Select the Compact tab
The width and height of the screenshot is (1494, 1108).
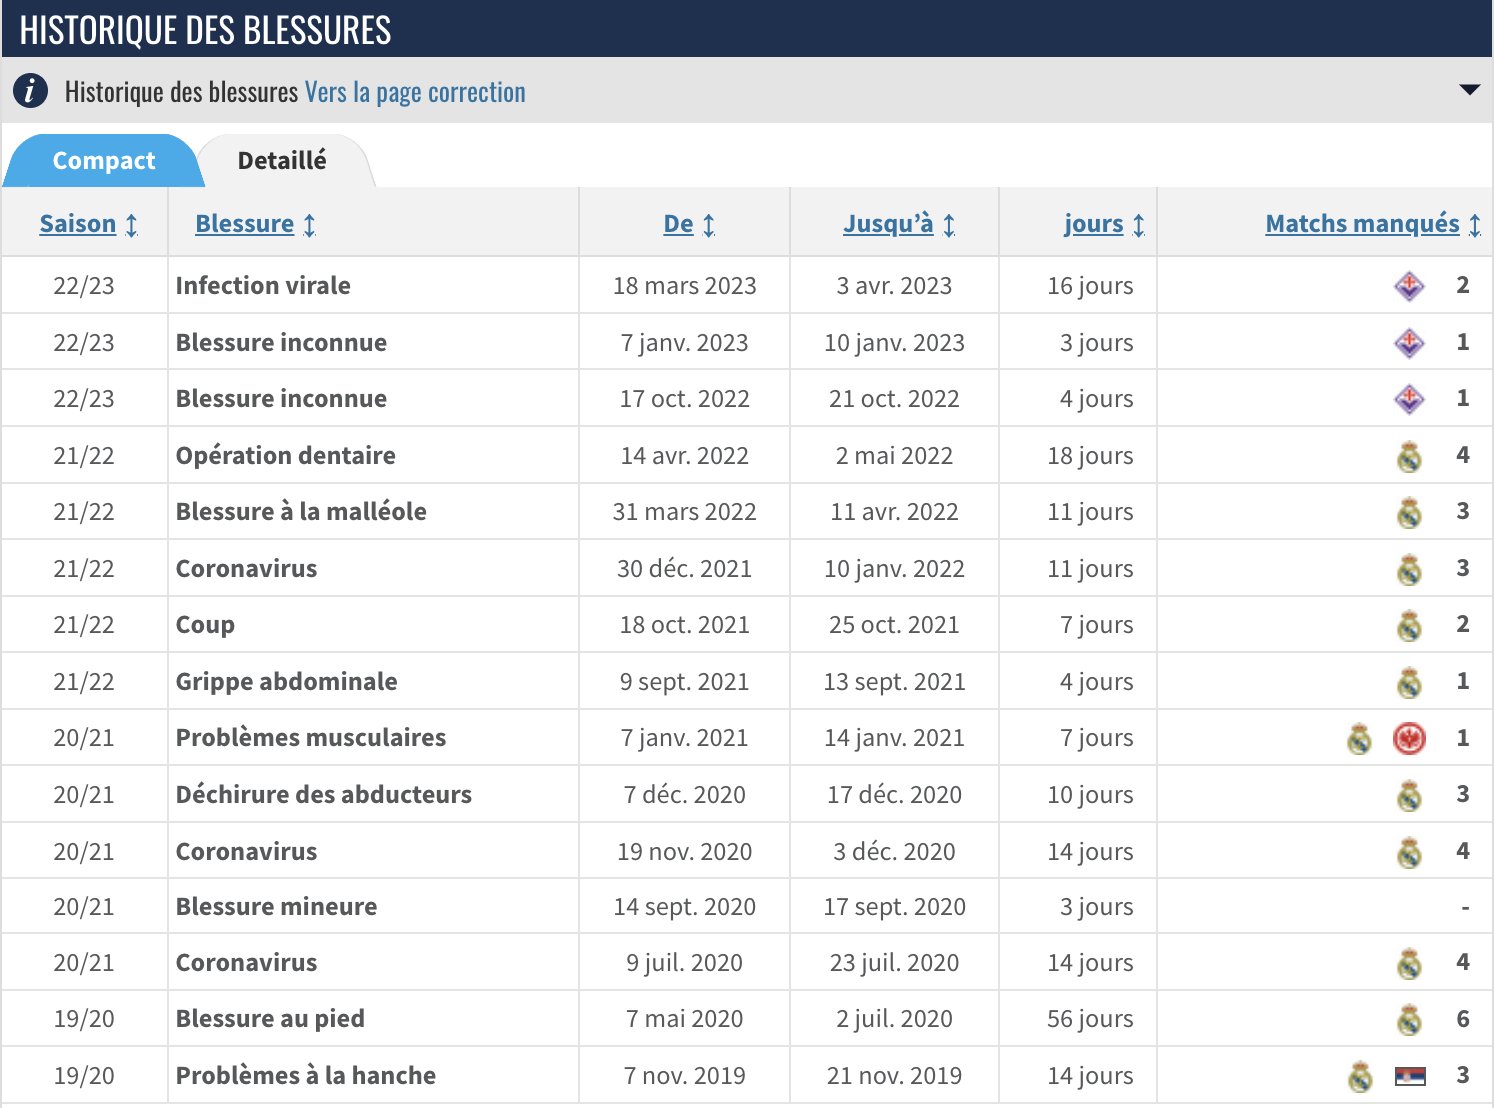(104, 161)
